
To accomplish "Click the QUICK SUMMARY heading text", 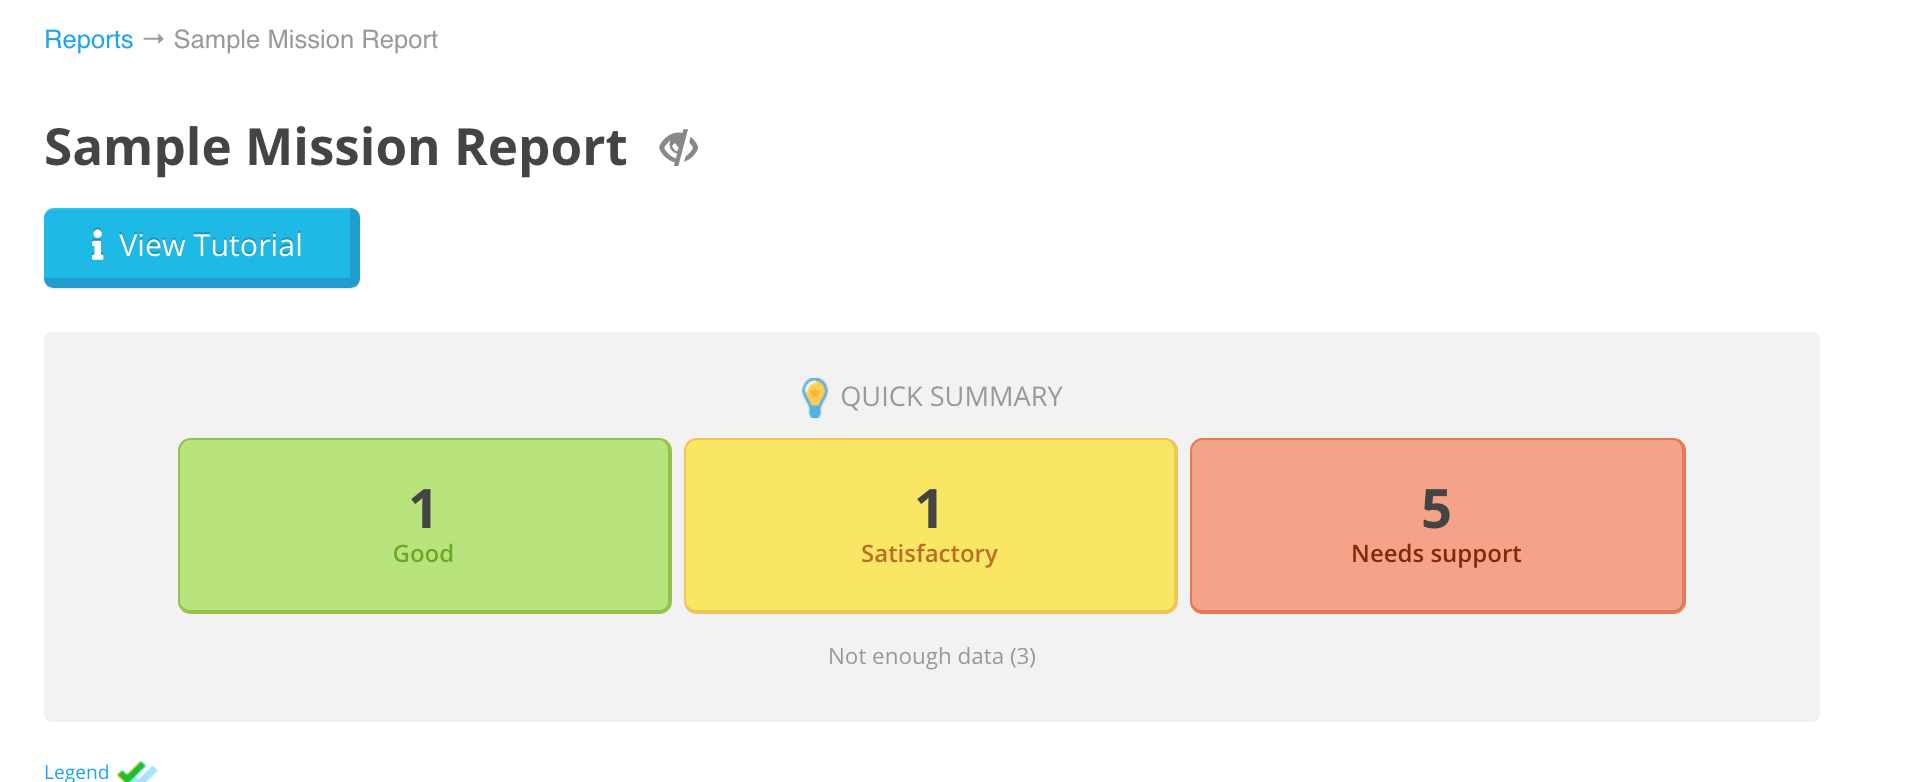I will pos(951,397).
